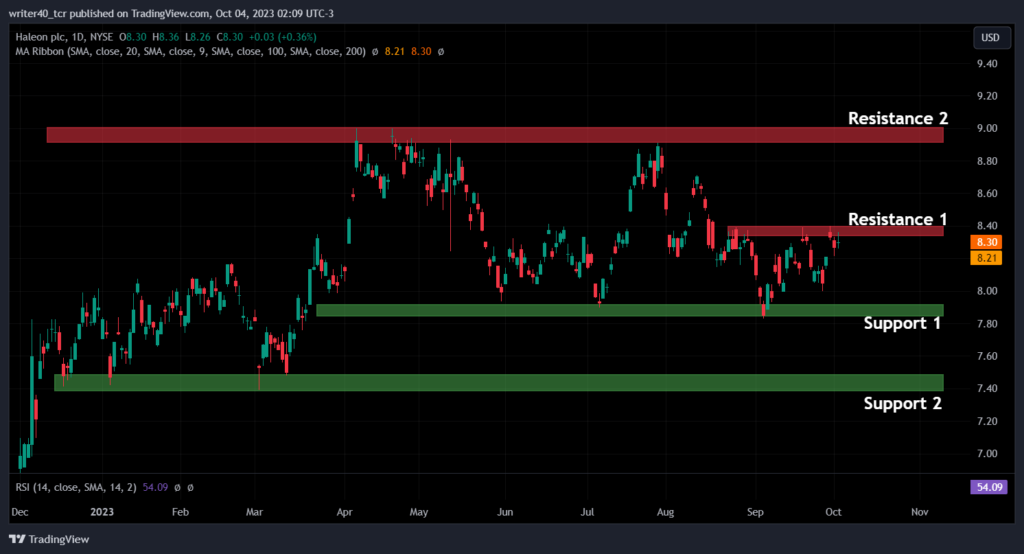Screen dimensions: 1024x554
Task: Click the 8.80 price axis label
Action: coord(987,161)
